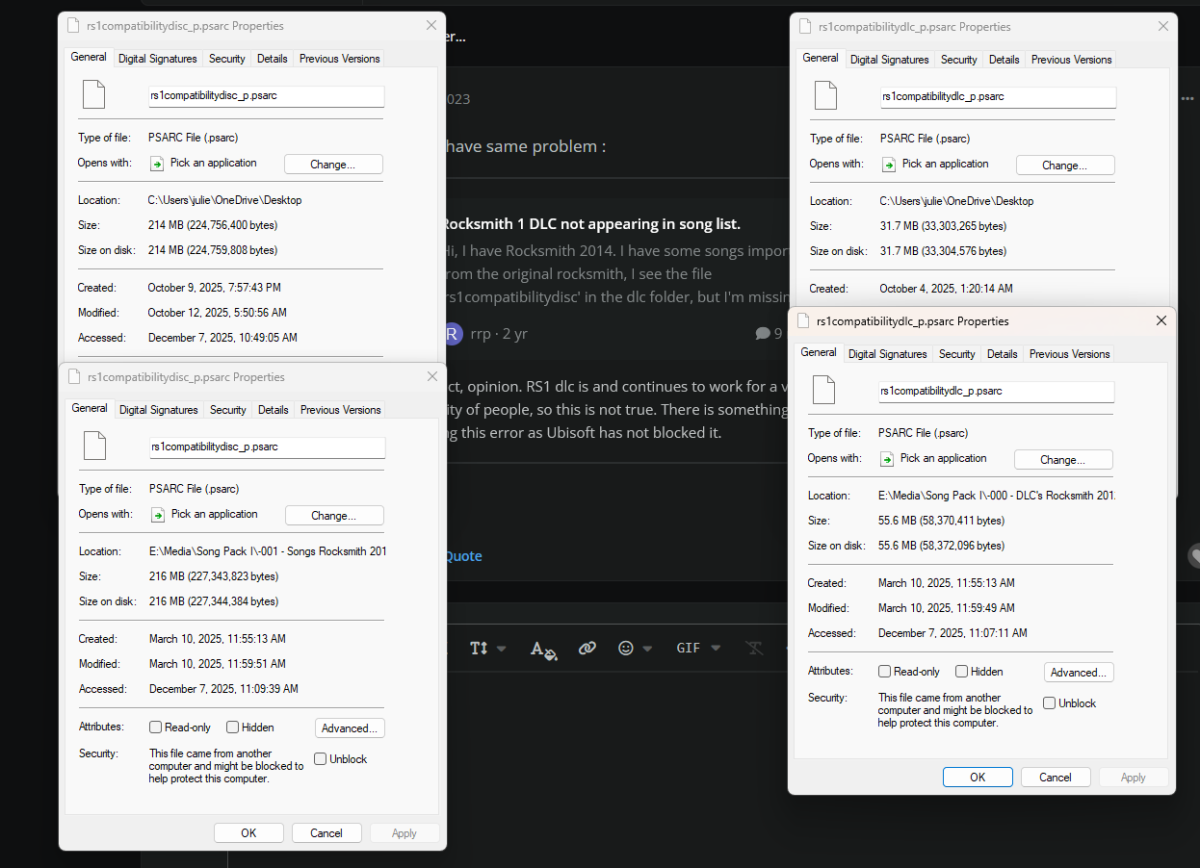The image size is (1200, 868).
Task: Click the insert link chain icon
Action: pos(587,648)
